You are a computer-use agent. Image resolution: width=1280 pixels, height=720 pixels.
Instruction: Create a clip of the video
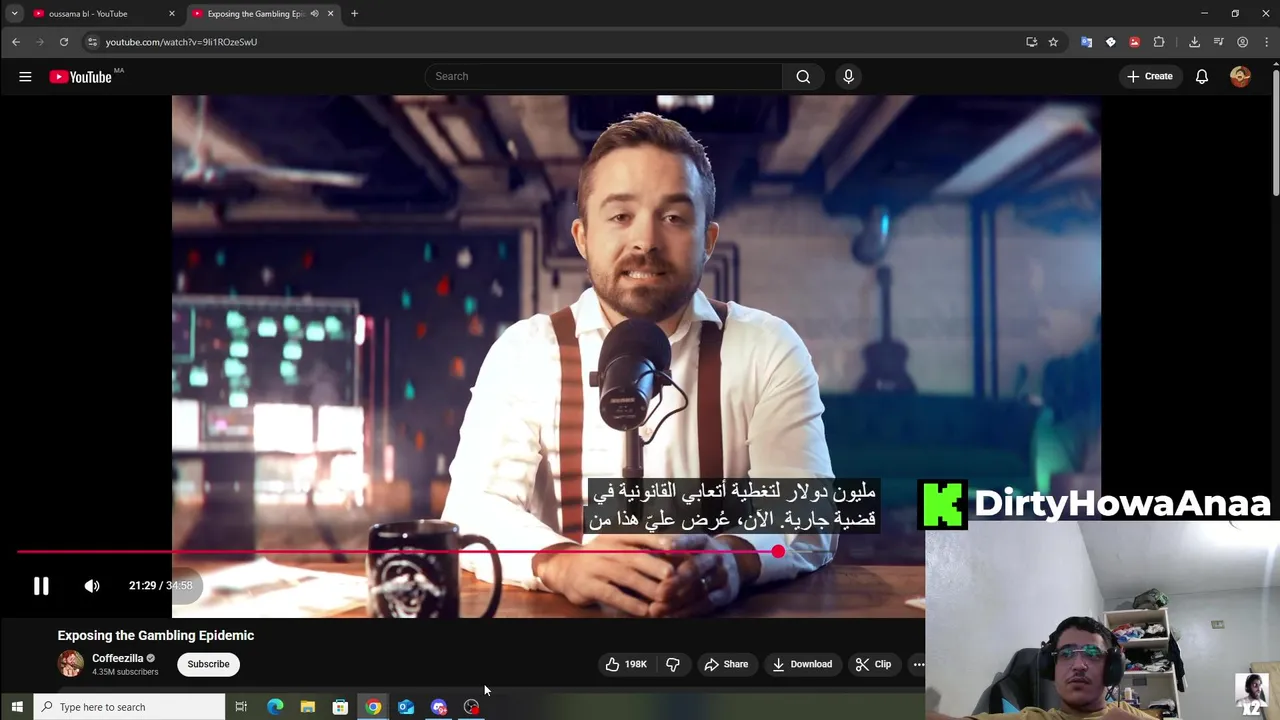tap(873, 664)
